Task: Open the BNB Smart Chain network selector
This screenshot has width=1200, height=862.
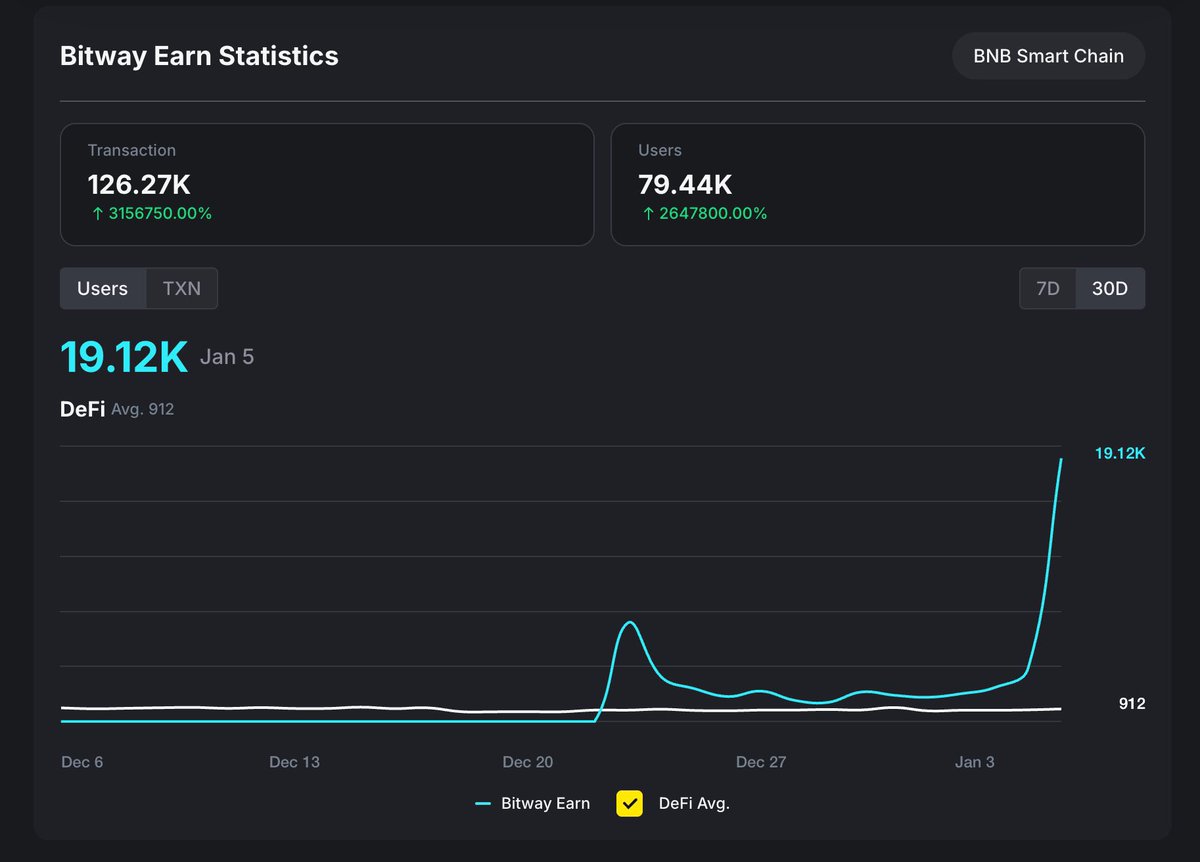Action: pyautogui.click(x=1048, y=56)
